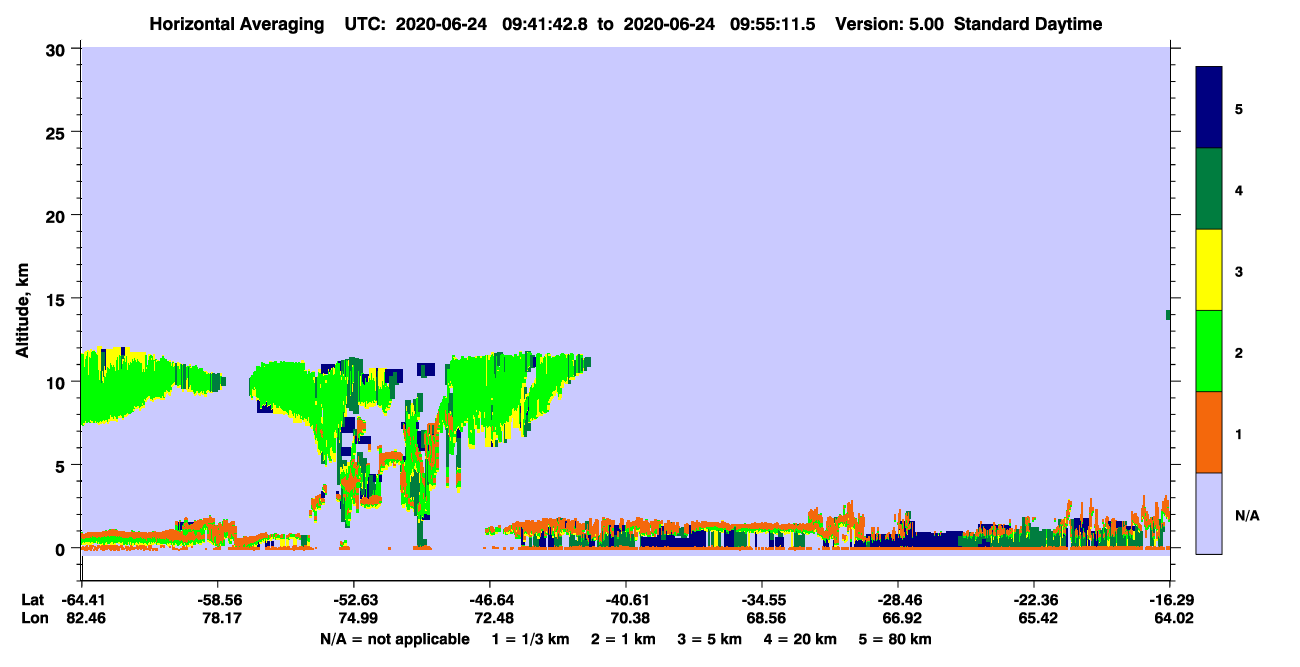Click the lavender N/A color swatch
Image resolution: width=1300 pixels, height=667 pixels.
(1209, 513)
